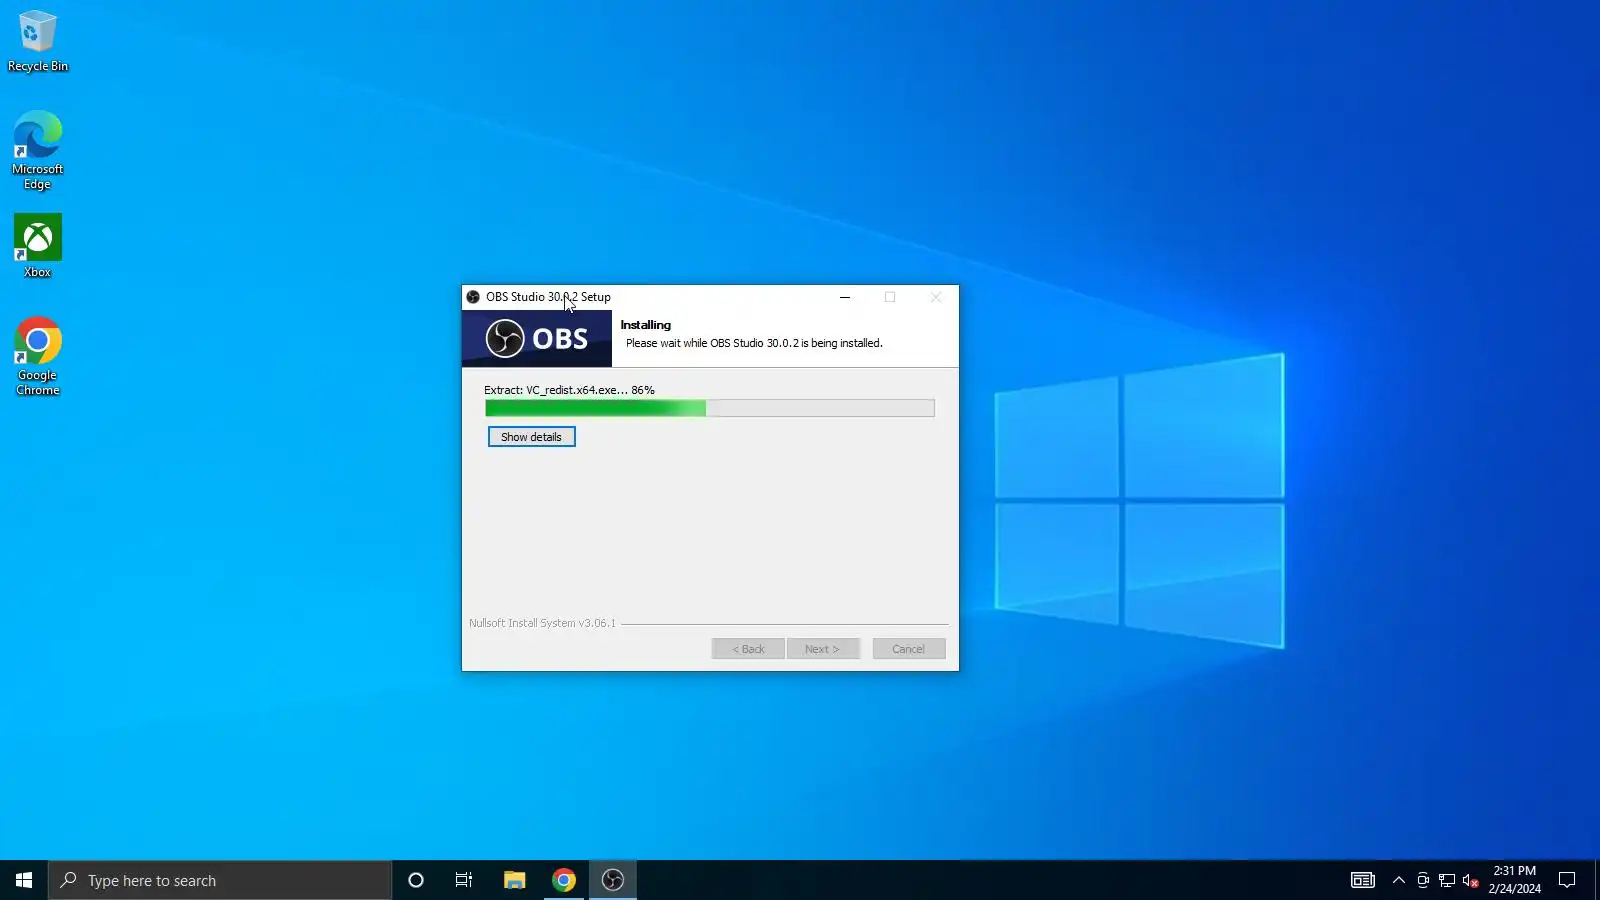Click the OBS icon in the Setup title bar

[473, 297]
